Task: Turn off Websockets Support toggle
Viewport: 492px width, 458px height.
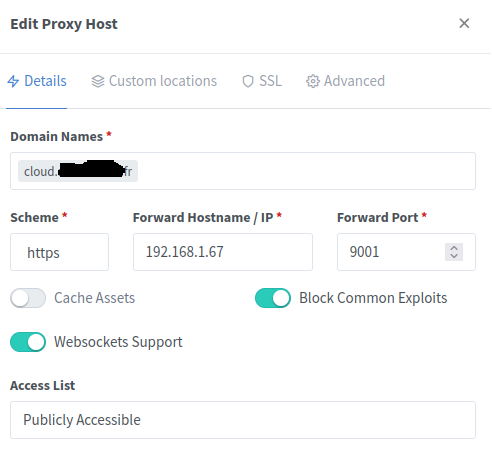Action: coord(28,342)
